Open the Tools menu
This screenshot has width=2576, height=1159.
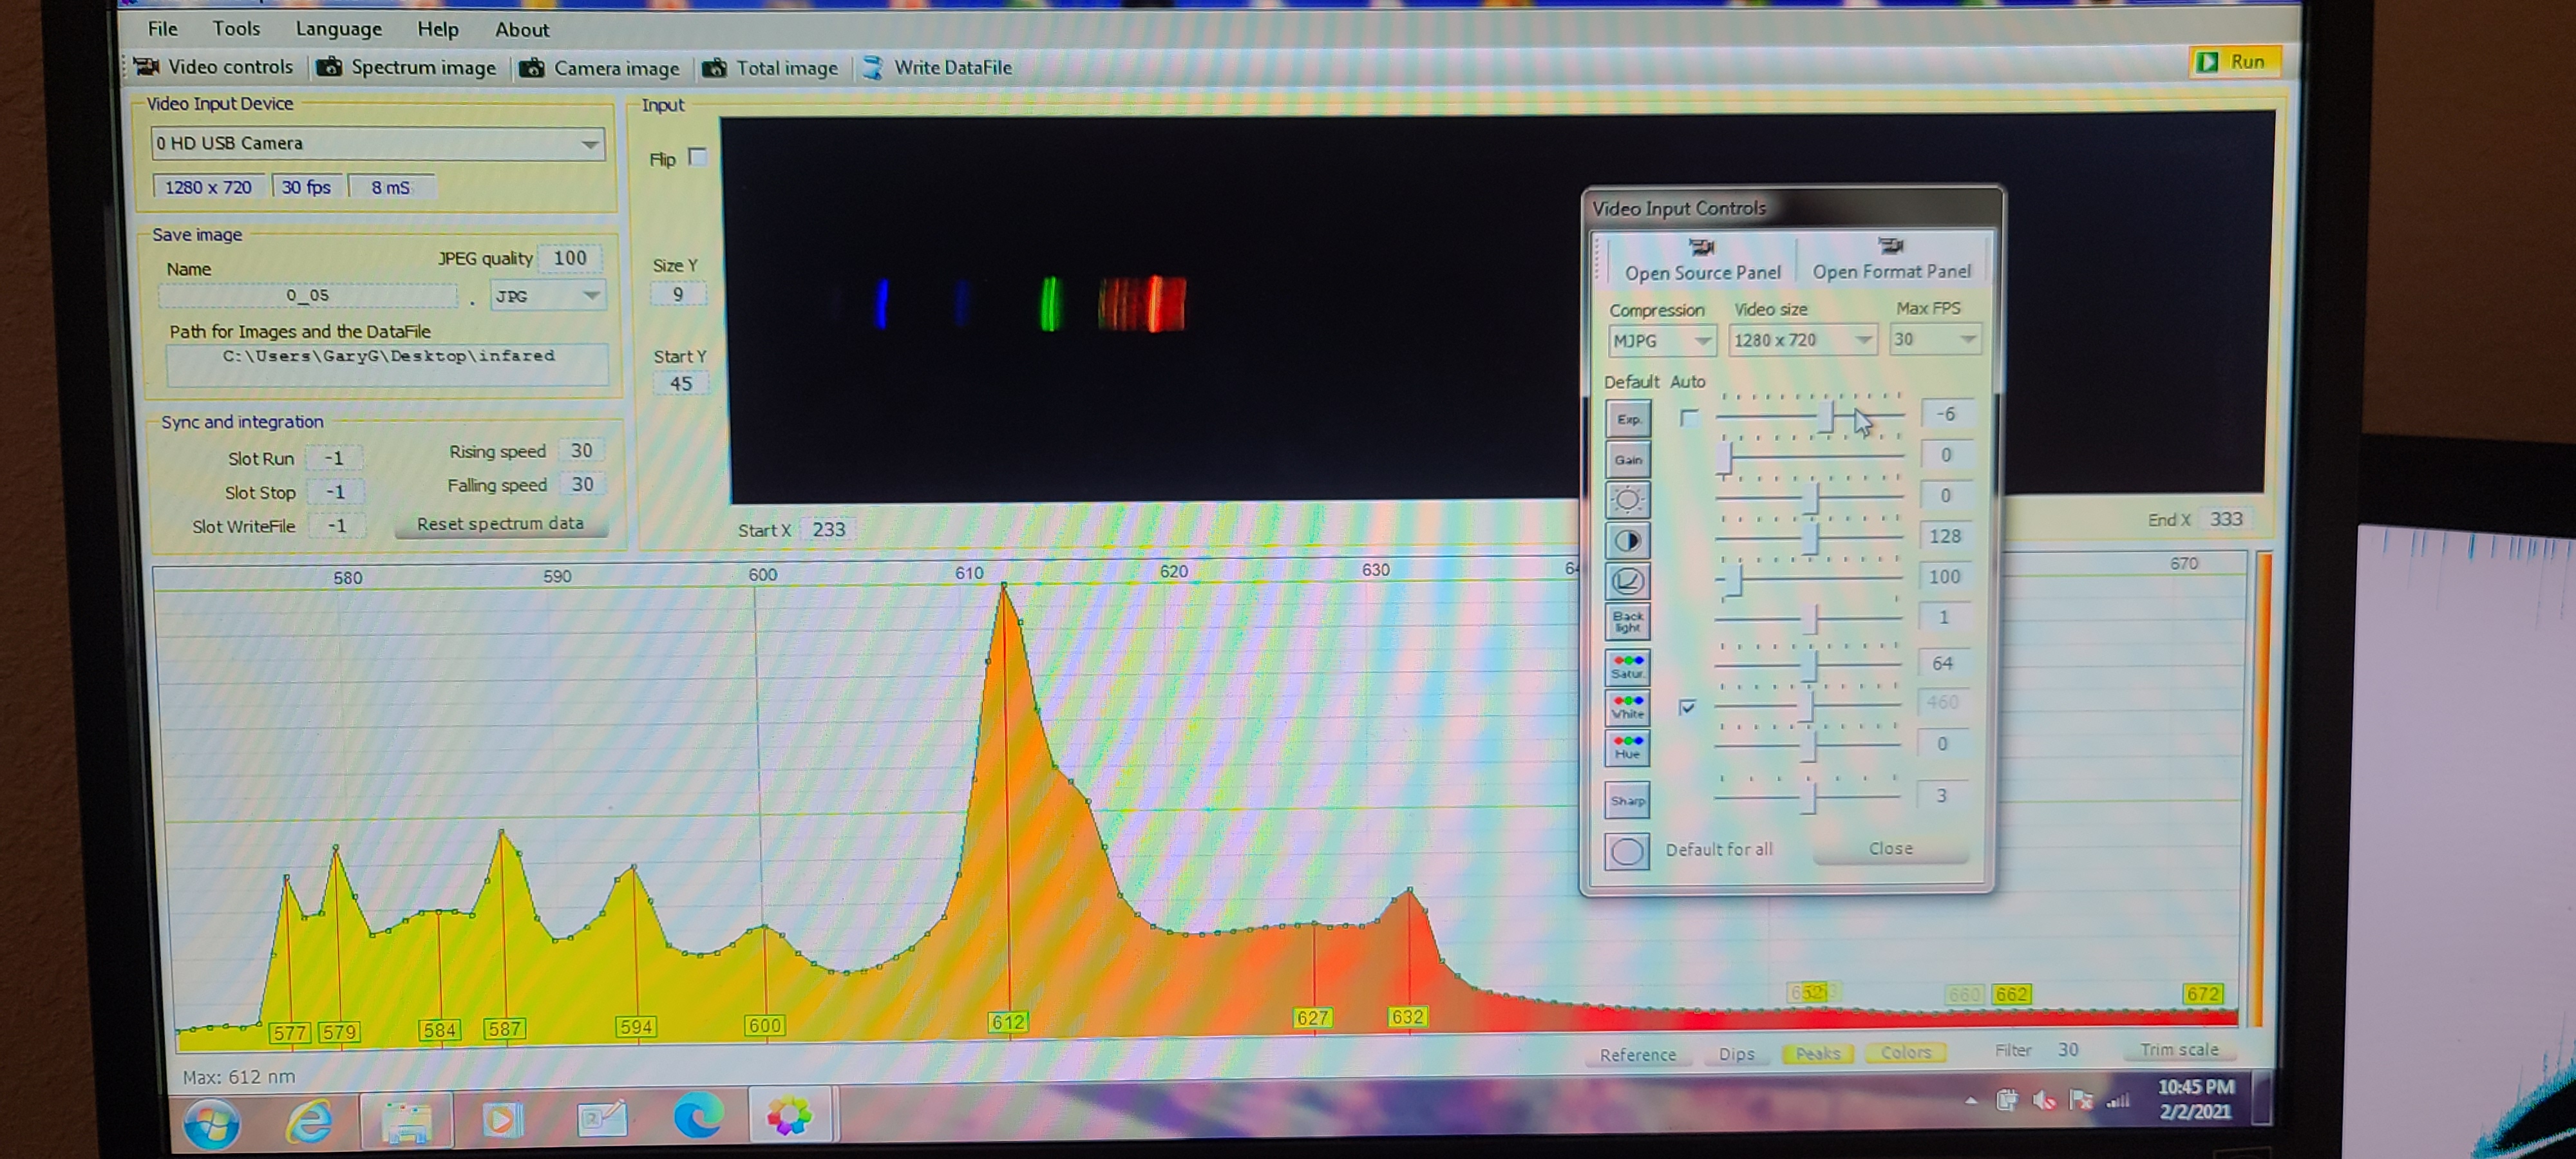point(236,29)
